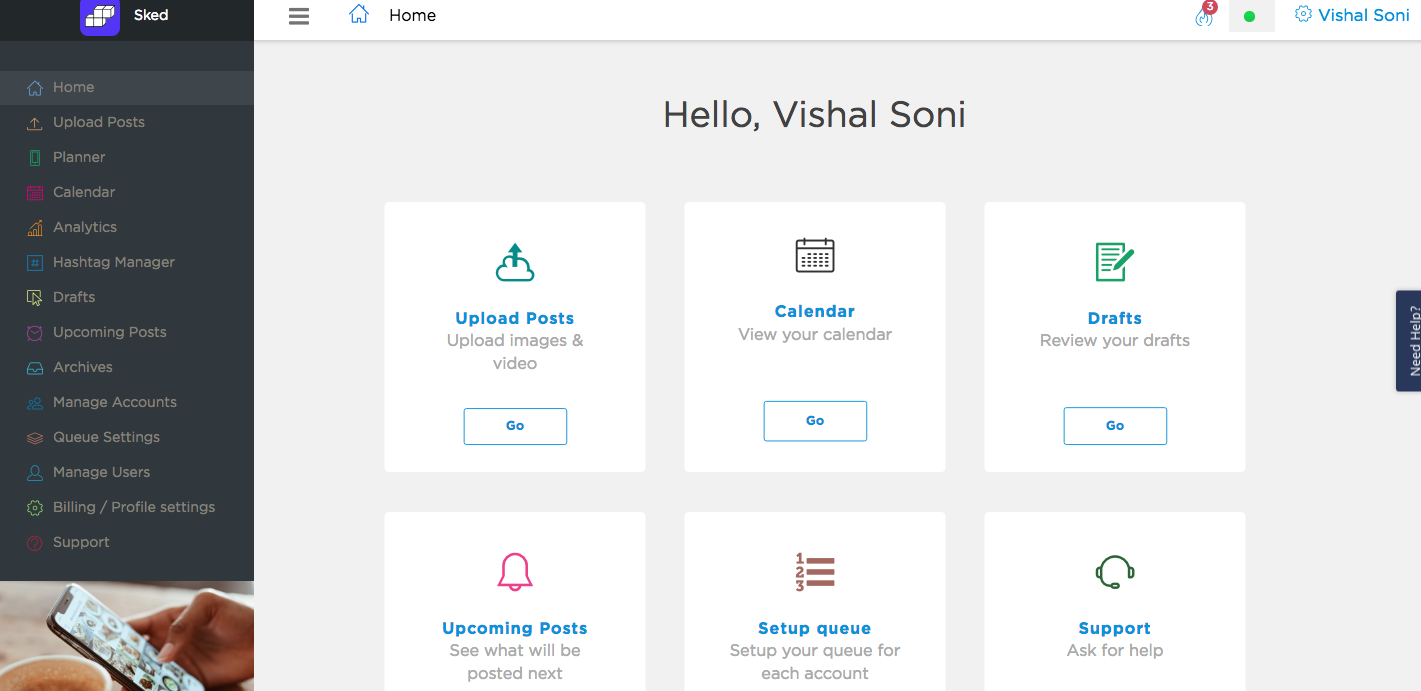Open settings gear next to Vishal Soni
Viewport: 1421px width, 691px height.
(1303, 15)
